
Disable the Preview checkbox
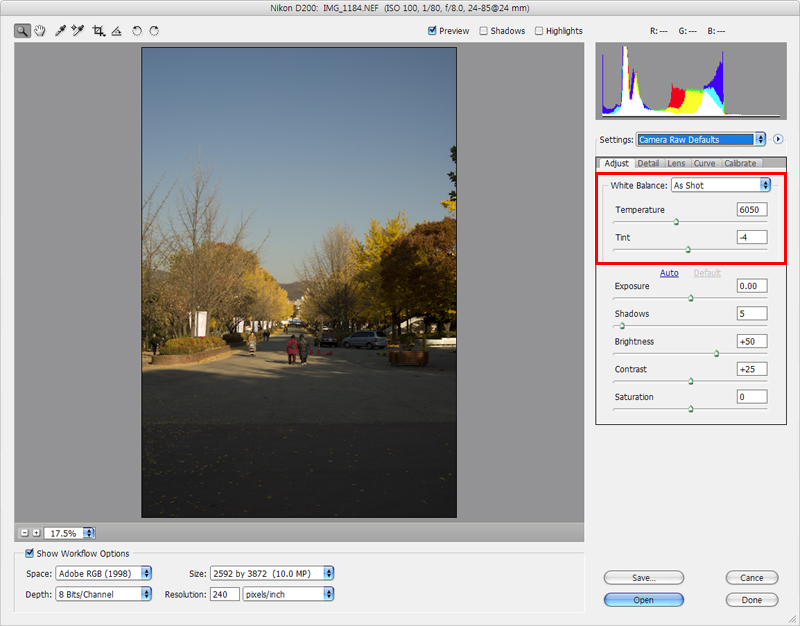coord(432,31)
